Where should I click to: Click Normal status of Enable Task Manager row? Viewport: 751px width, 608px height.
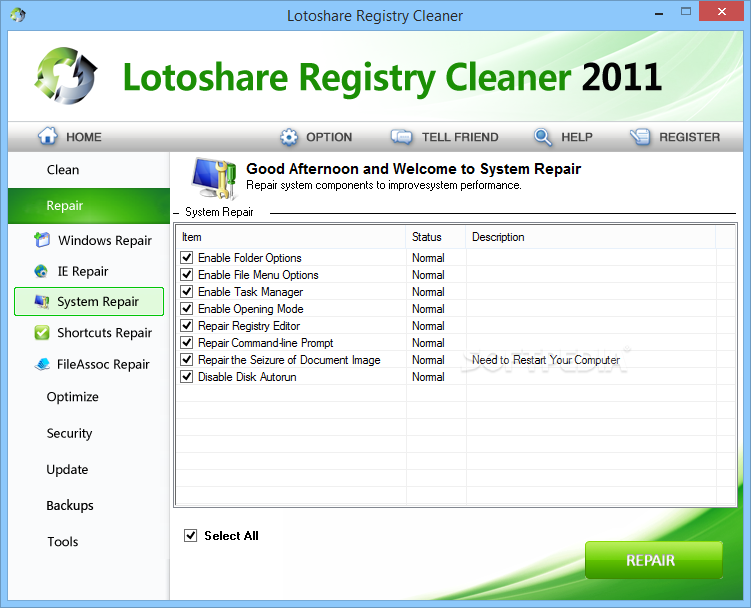tap(428, 292)
